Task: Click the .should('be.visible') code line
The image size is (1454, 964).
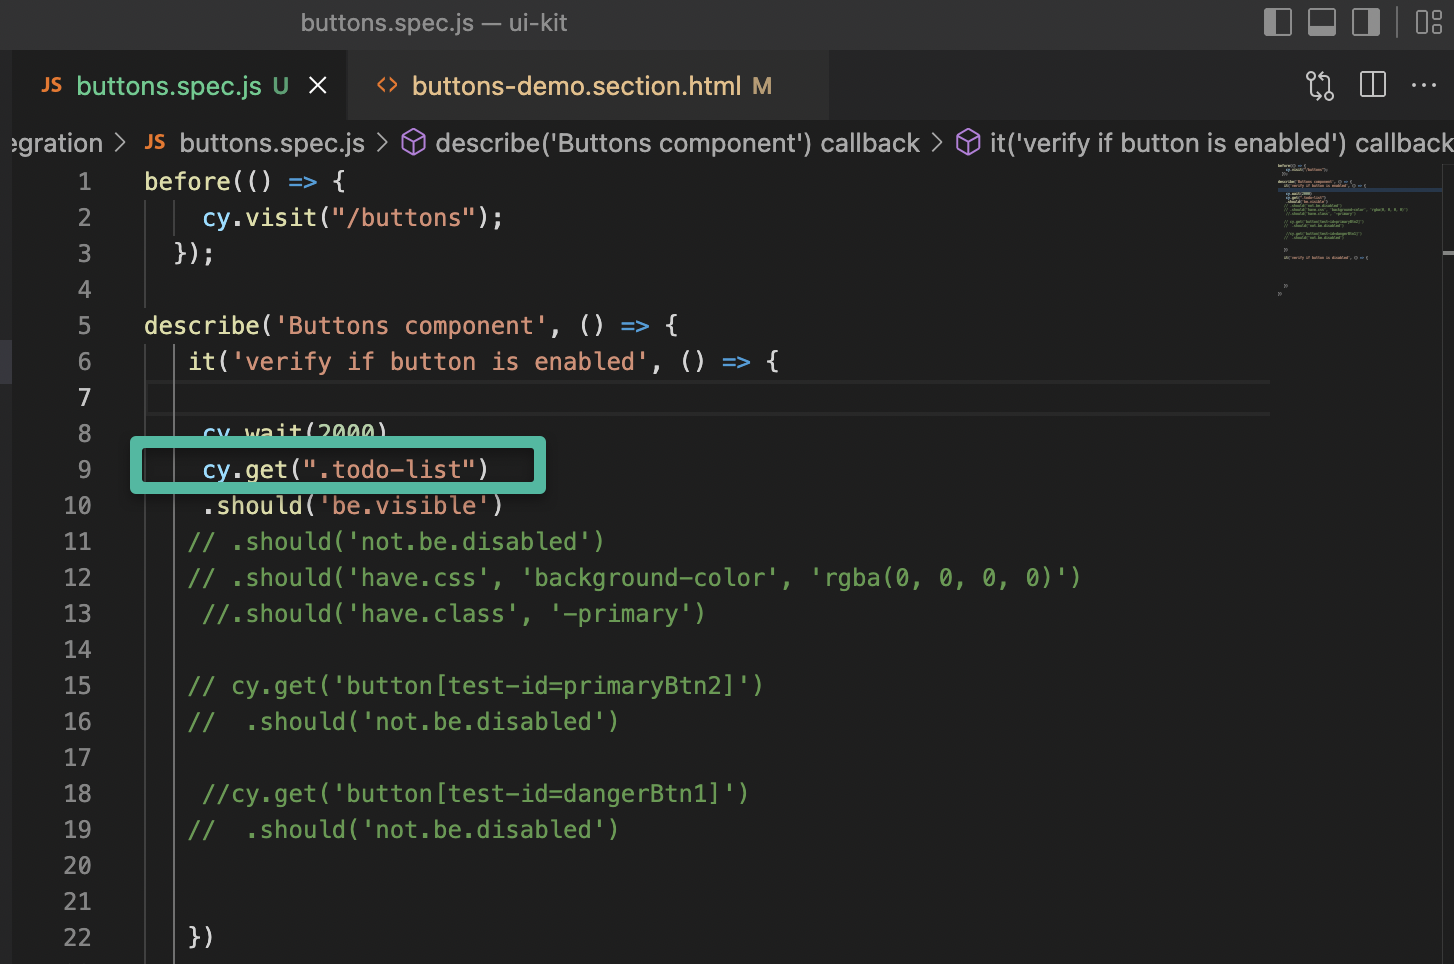Action: [x=352, y=506]
